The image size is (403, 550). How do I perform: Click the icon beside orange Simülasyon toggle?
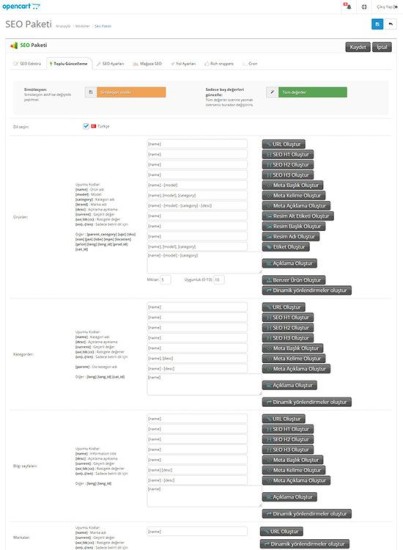tap(90, 92)
